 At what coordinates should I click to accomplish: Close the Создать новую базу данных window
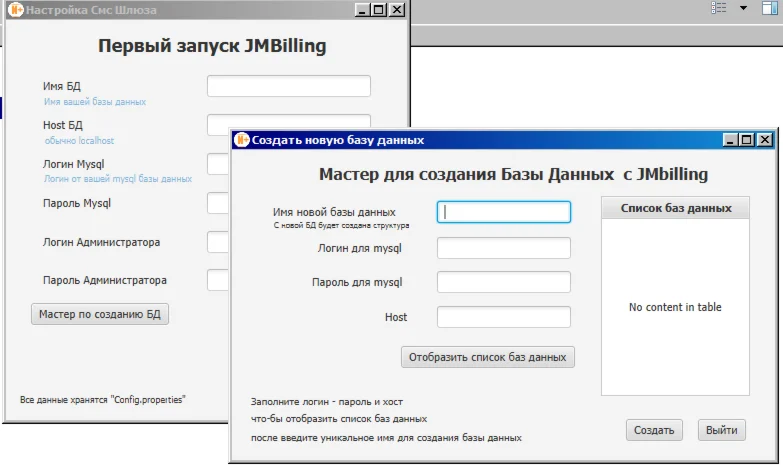click(765, 140)
